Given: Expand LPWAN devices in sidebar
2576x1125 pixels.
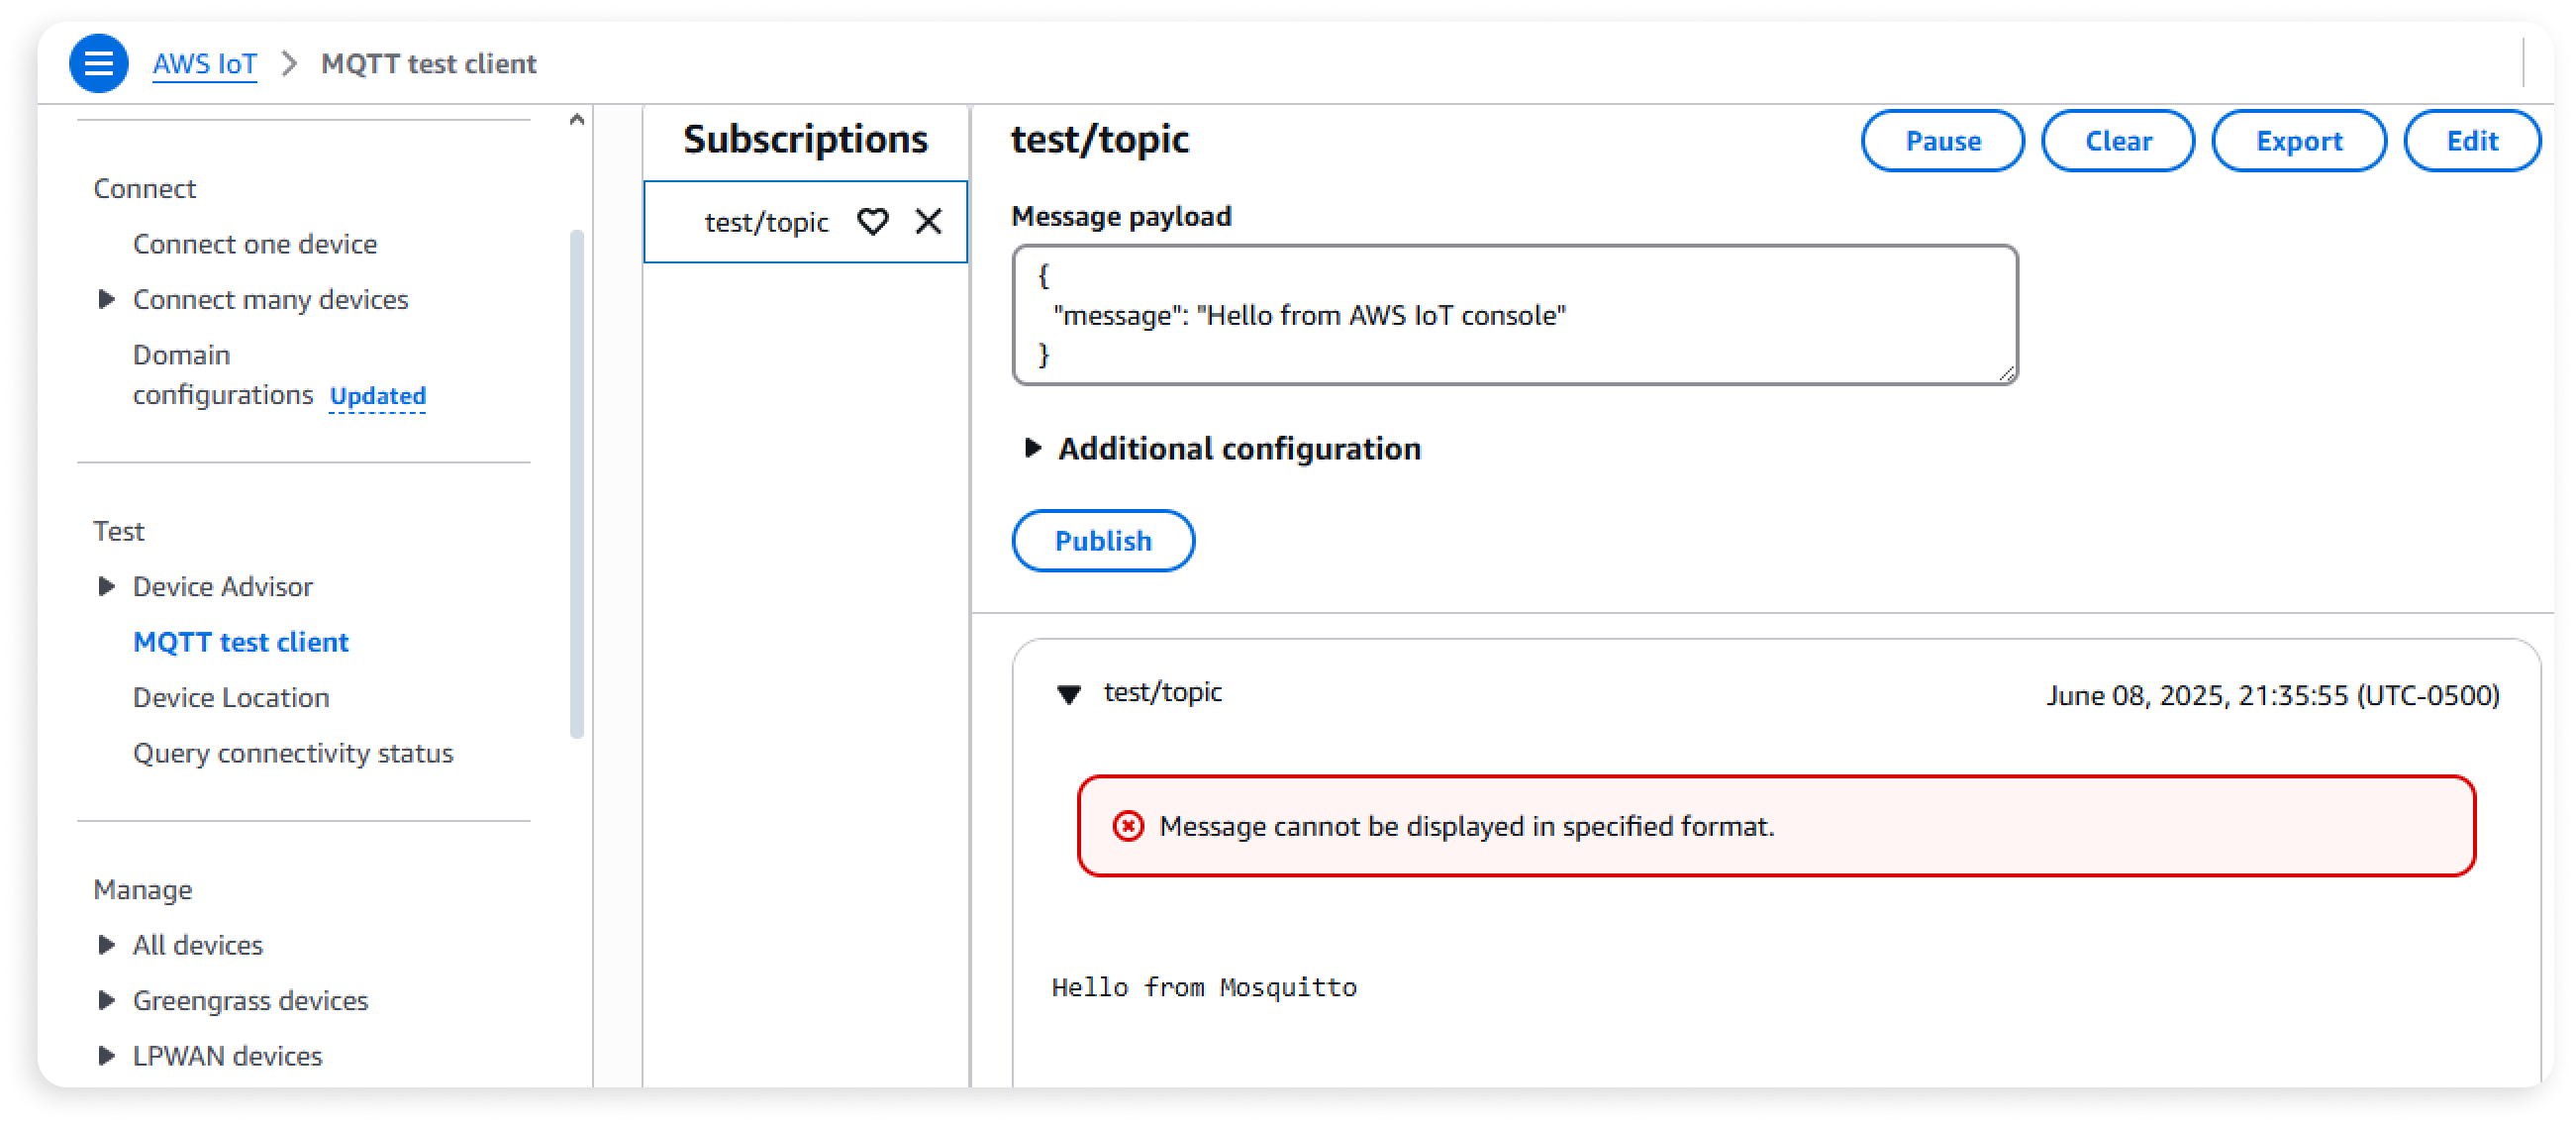Looking at the screenshot, I should (x=106, y=1055).
